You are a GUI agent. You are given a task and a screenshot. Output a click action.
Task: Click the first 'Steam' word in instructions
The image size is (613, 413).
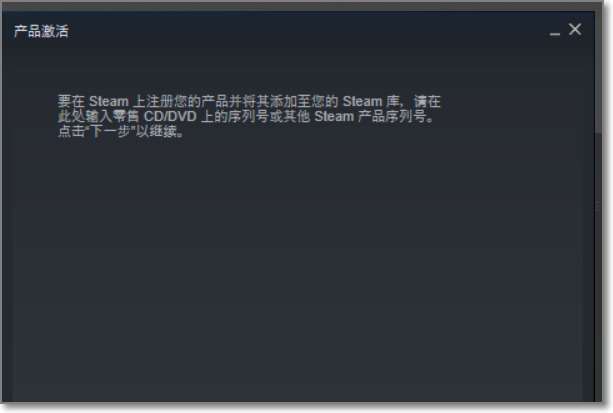pos(109,102)
